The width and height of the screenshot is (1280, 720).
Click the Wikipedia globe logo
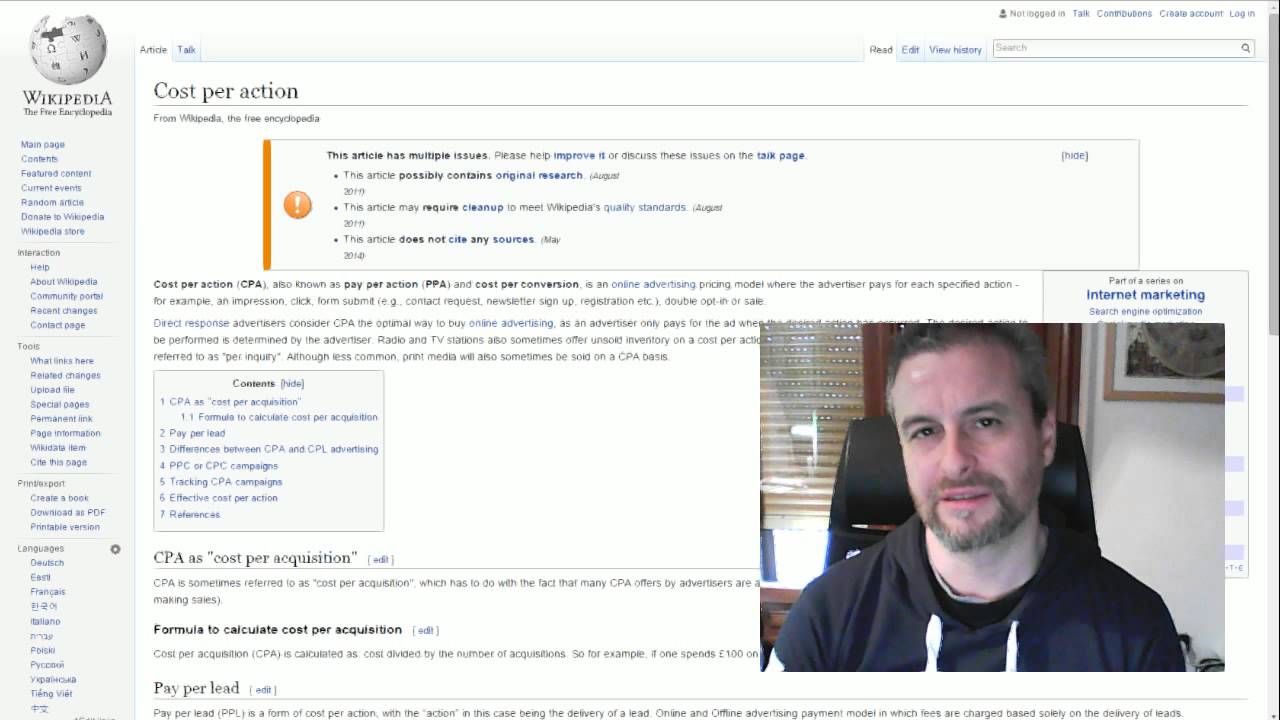tap(68, 49)
